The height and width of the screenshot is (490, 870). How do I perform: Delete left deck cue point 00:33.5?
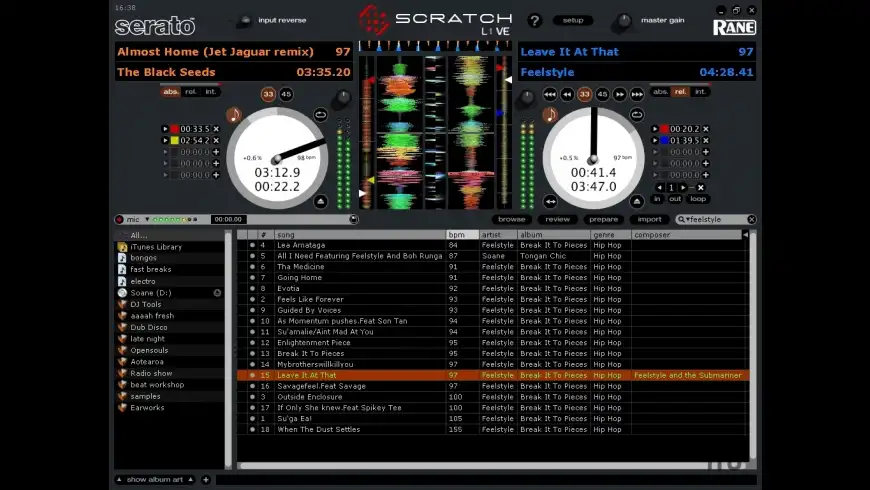coord(216,129)
